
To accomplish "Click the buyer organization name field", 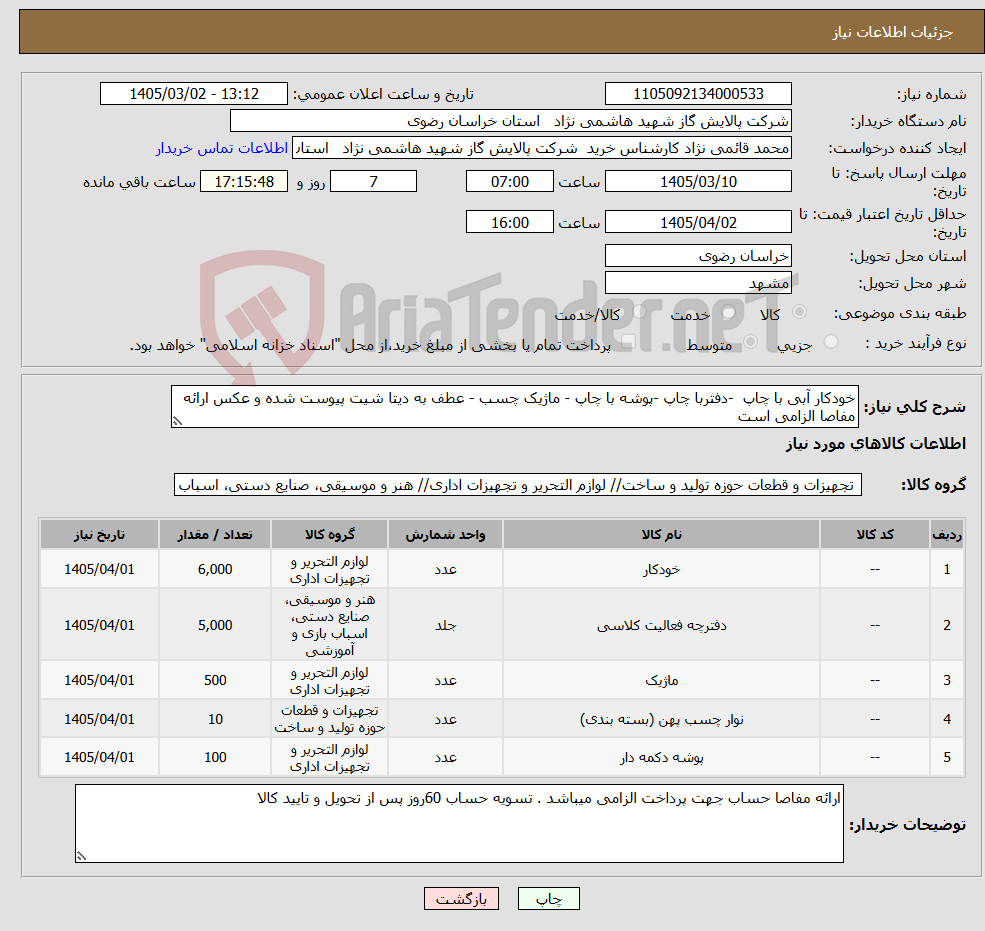I will [x=511, y=121].
